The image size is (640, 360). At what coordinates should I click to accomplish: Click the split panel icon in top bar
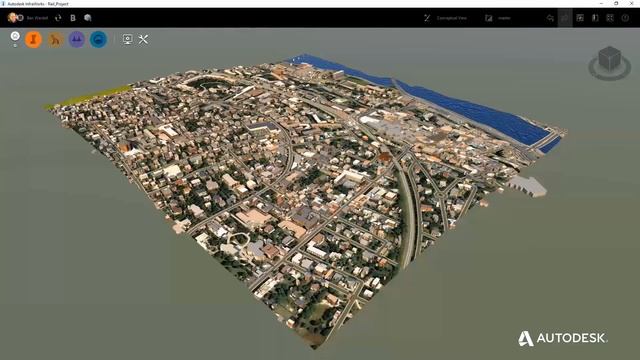click(x=595, y=18)
